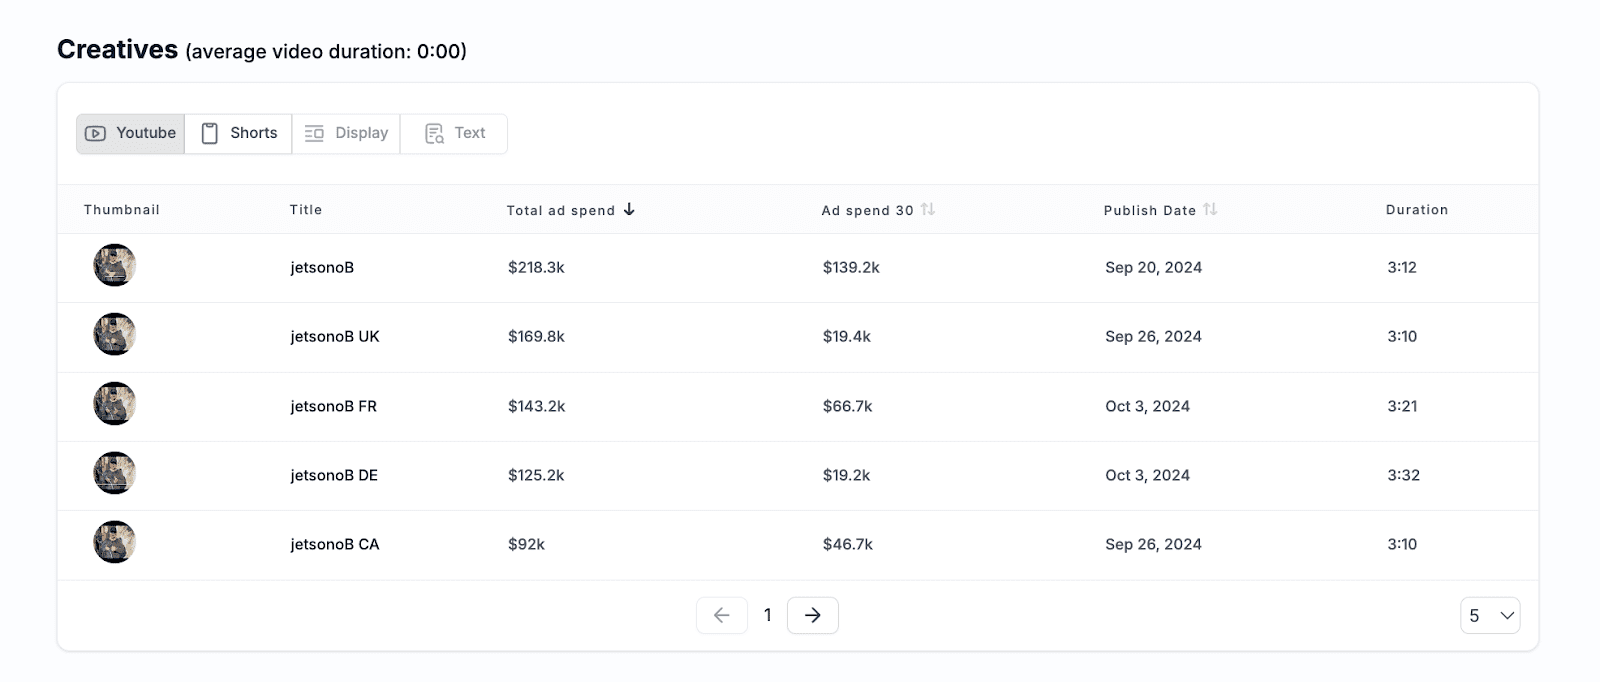Click the jetsonoB CA title text

click(335, 544)
